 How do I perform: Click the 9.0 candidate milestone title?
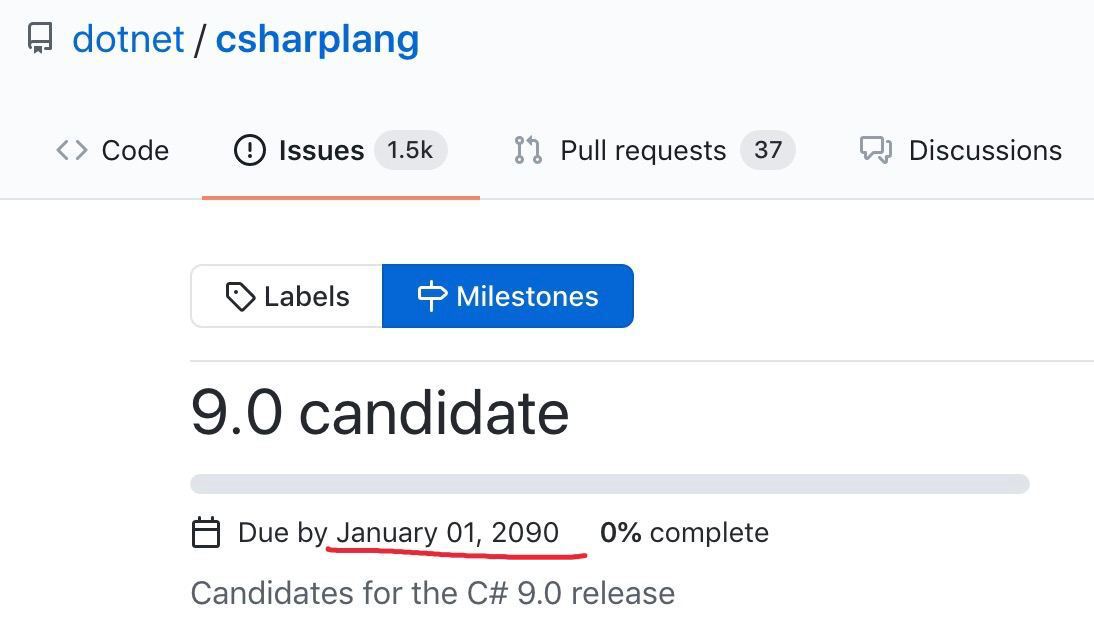click(380, 413)
